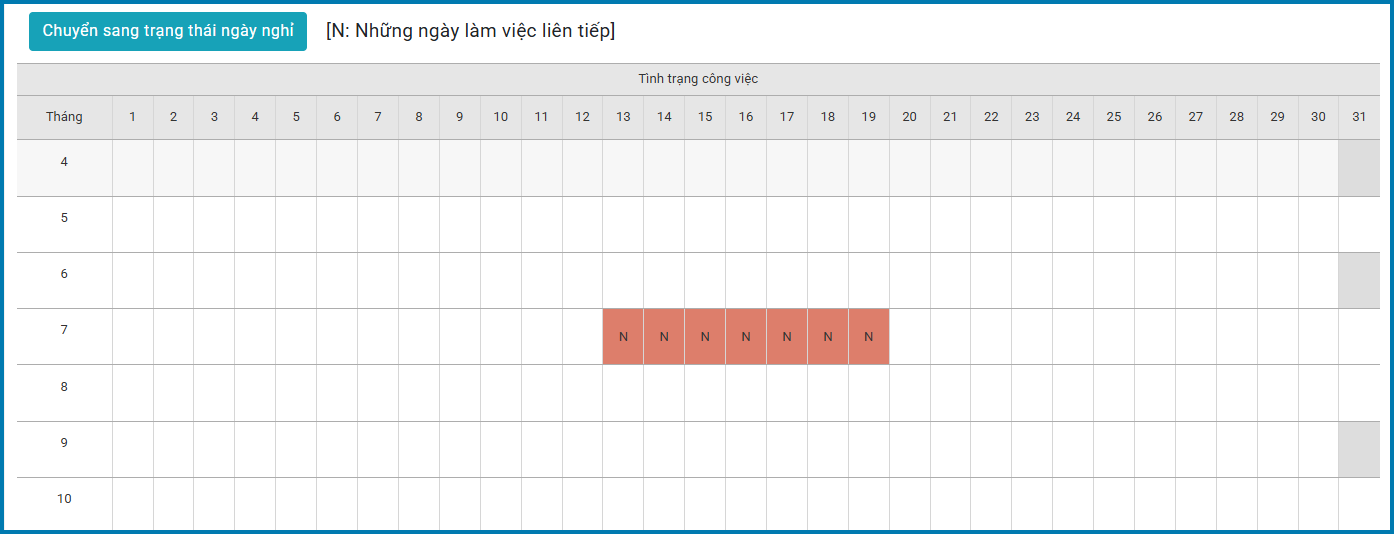Image resolution: width=1394 pixels, height=534 pixels.
Task: Select the empty day 20 cell in month 7
Action: coord(910,337)
